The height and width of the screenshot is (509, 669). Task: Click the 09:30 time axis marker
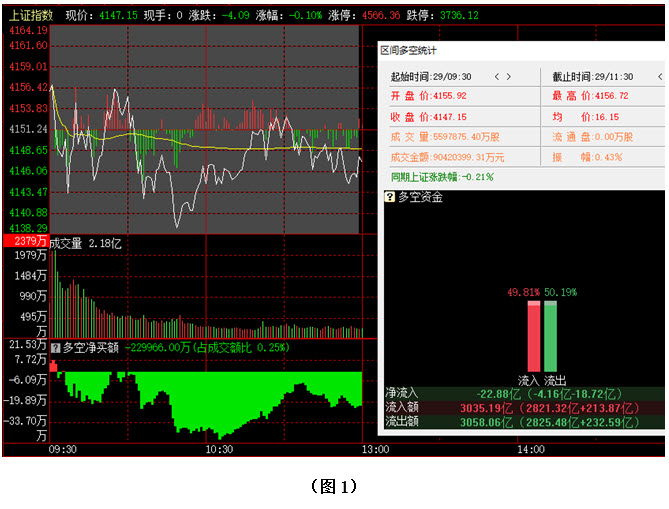pos(62,450)
